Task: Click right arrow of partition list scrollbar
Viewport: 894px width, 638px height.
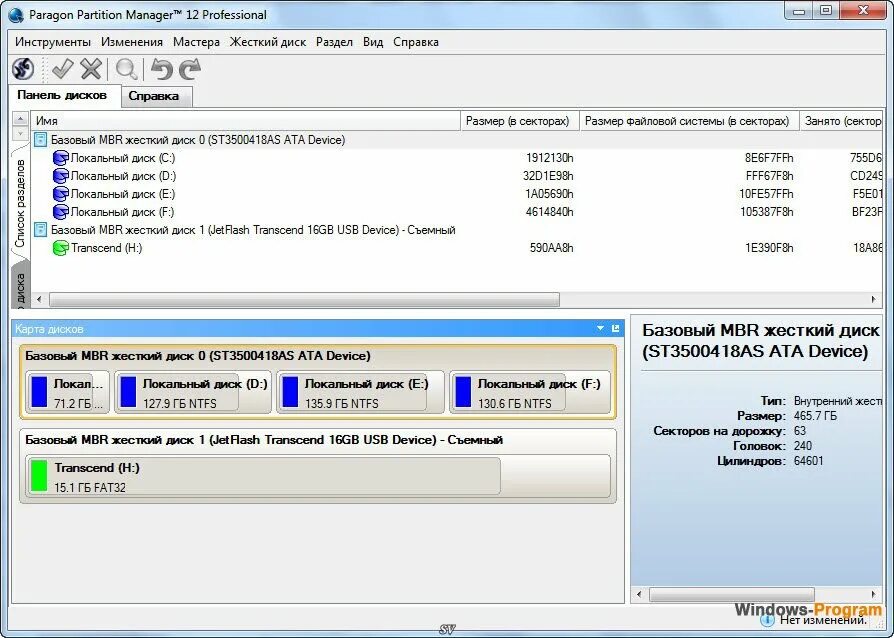Action: click(x=873, y=299)
